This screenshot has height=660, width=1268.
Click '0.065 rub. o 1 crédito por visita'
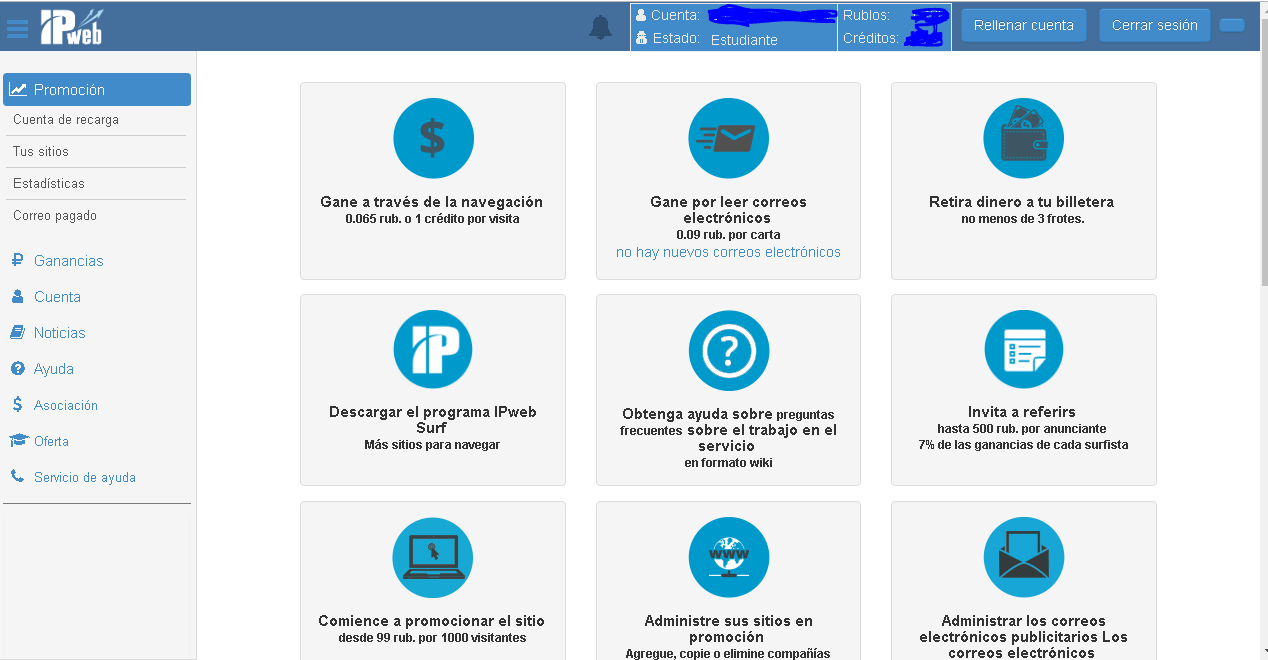click(432, 219)
